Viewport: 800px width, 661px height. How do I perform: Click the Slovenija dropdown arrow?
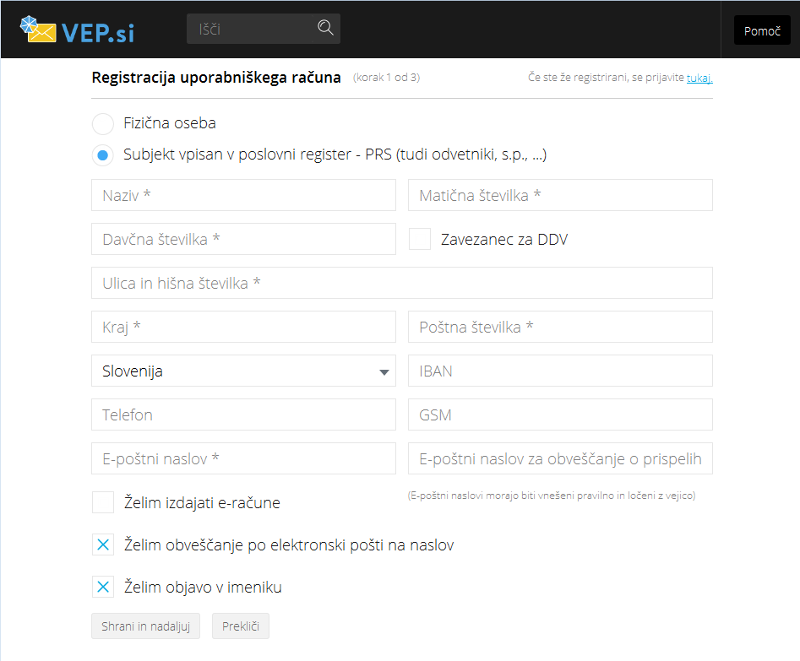384,372
